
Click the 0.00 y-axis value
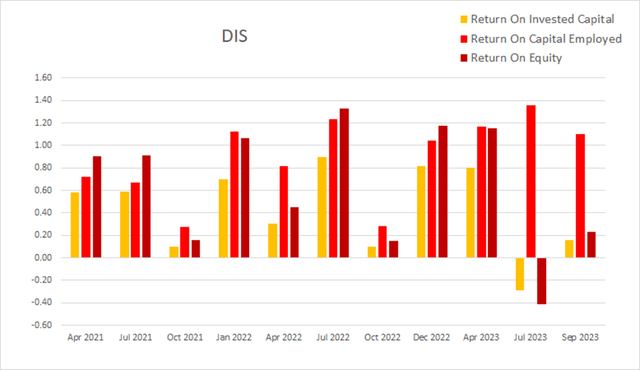[43, 258]
